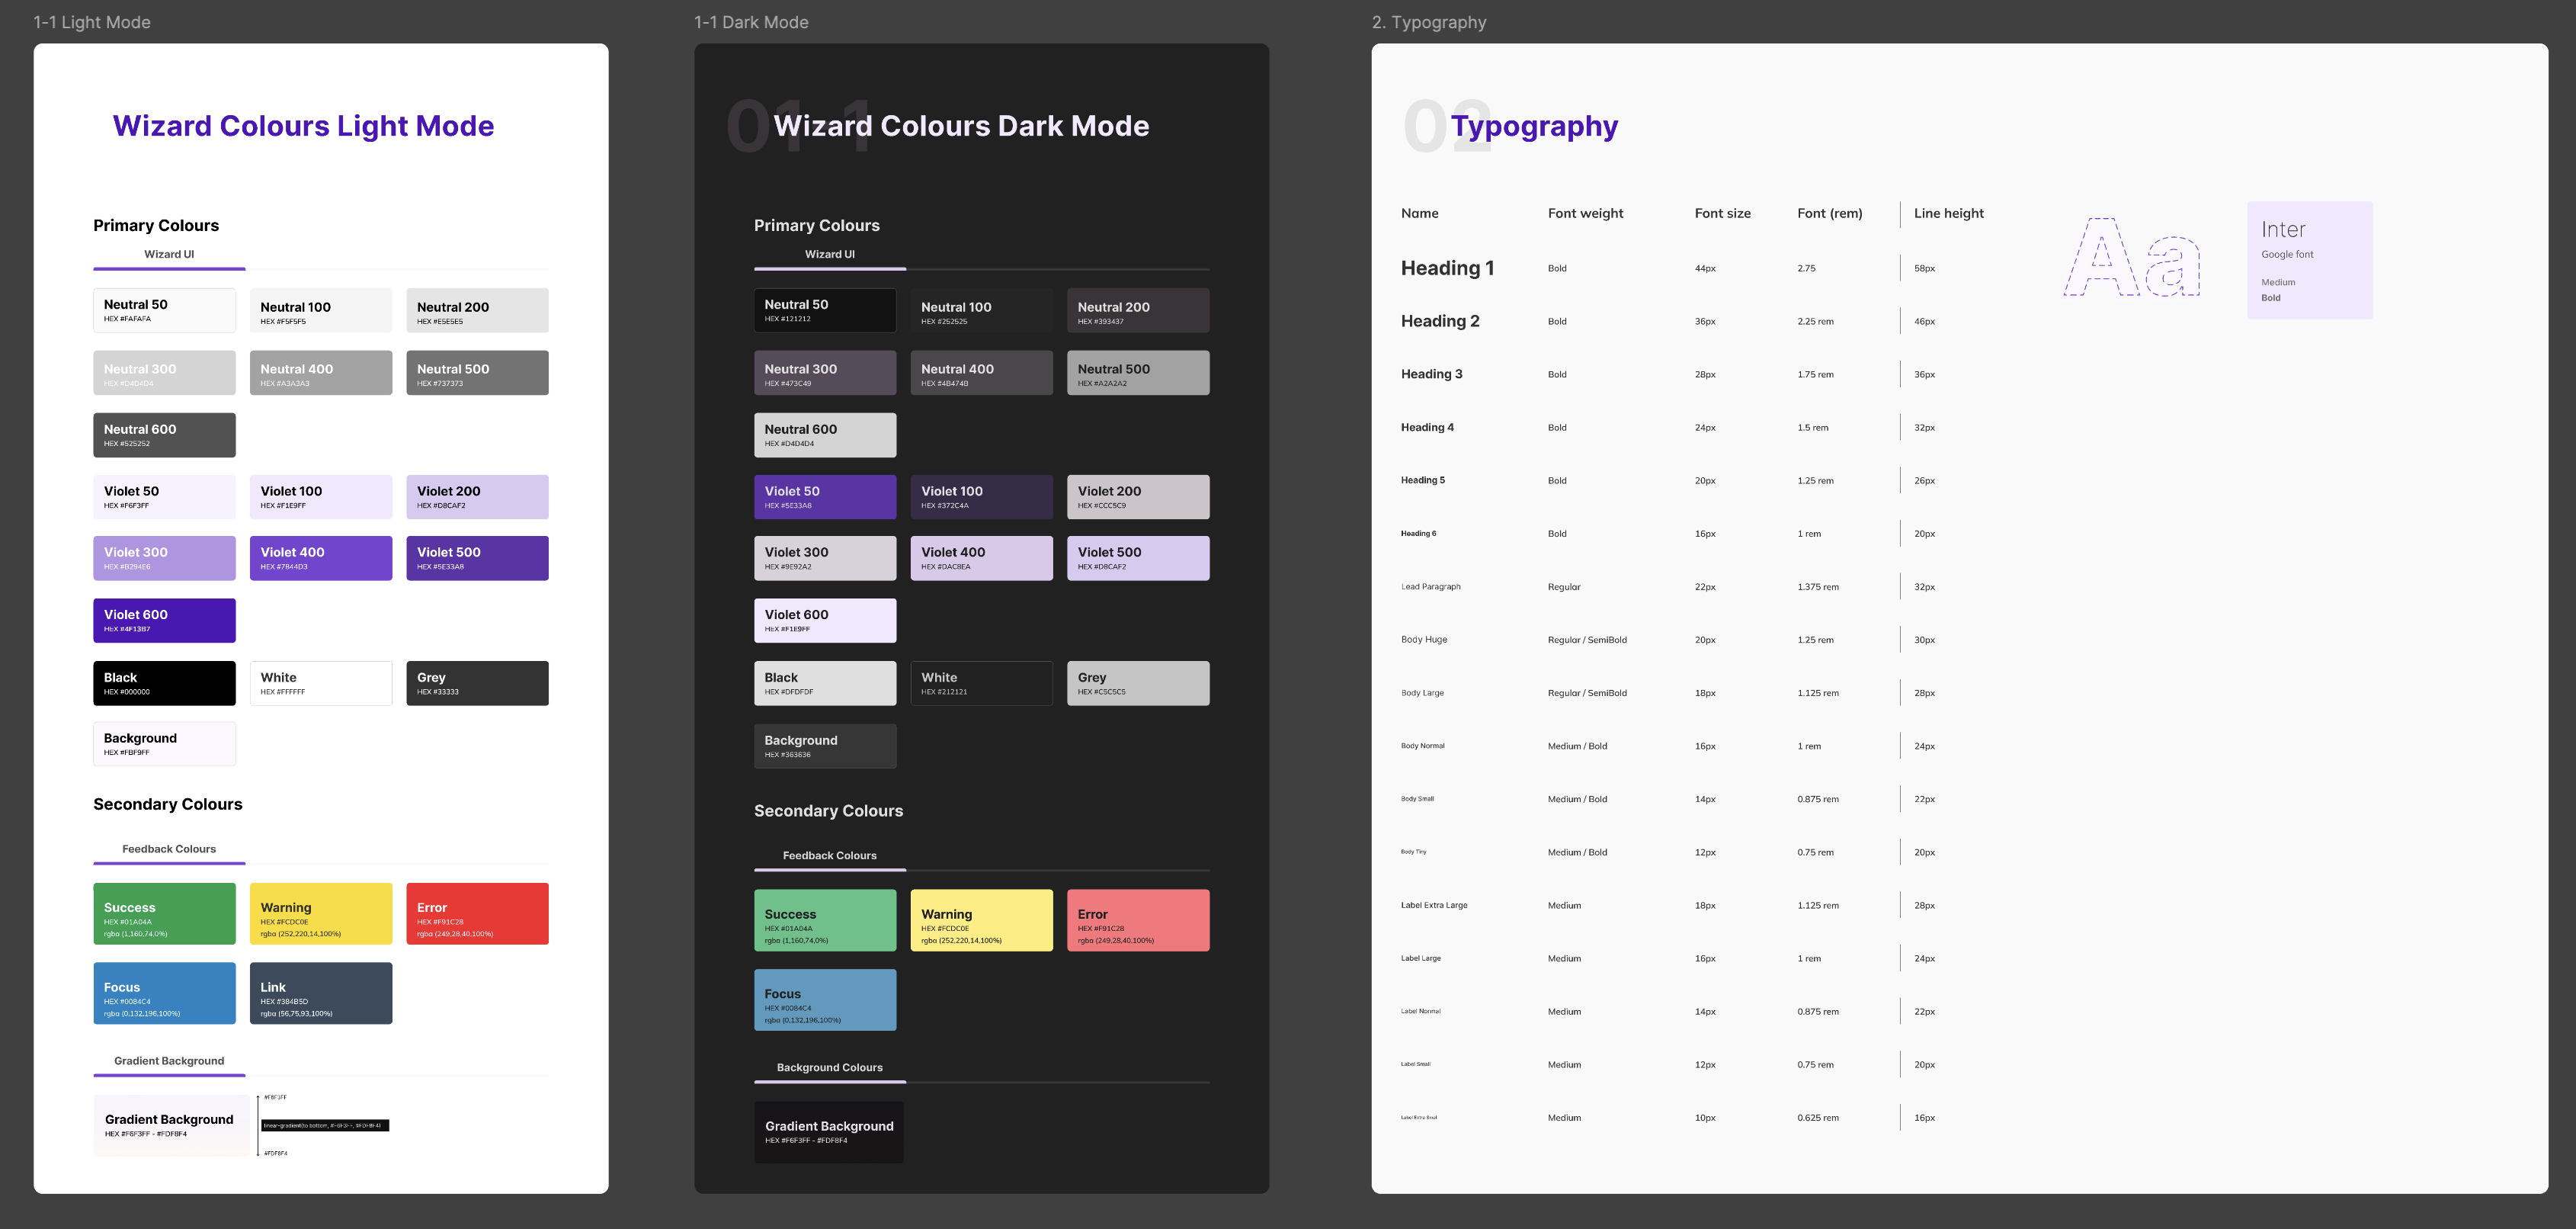2576x1229 pixels.
Task: Click the '2. Typography' frame label
Action: coord(1429,22)
